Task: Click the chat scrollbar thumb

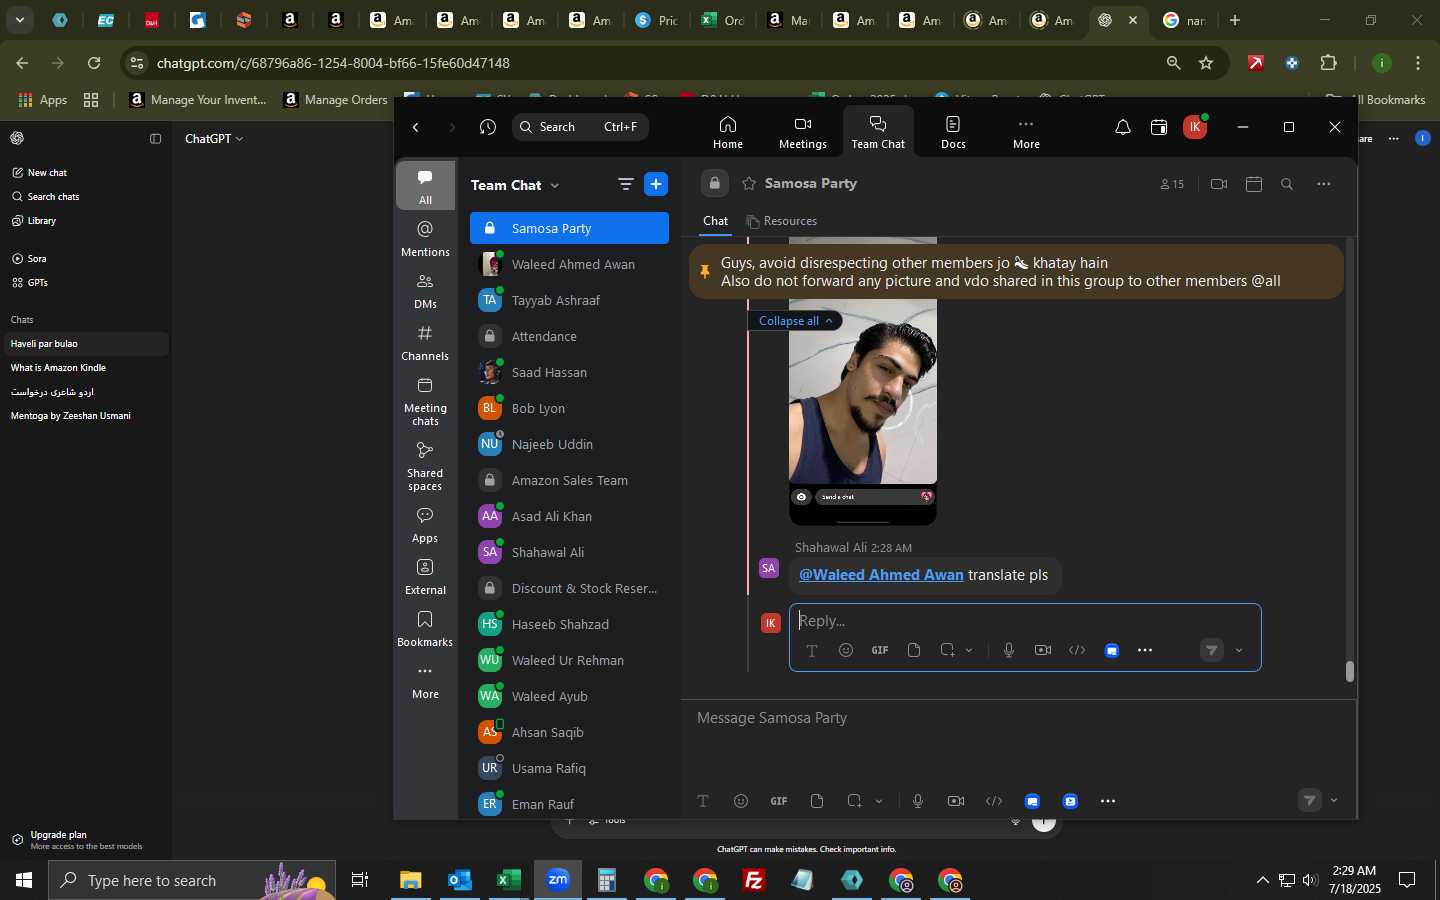Action: tap(1350, 672)
